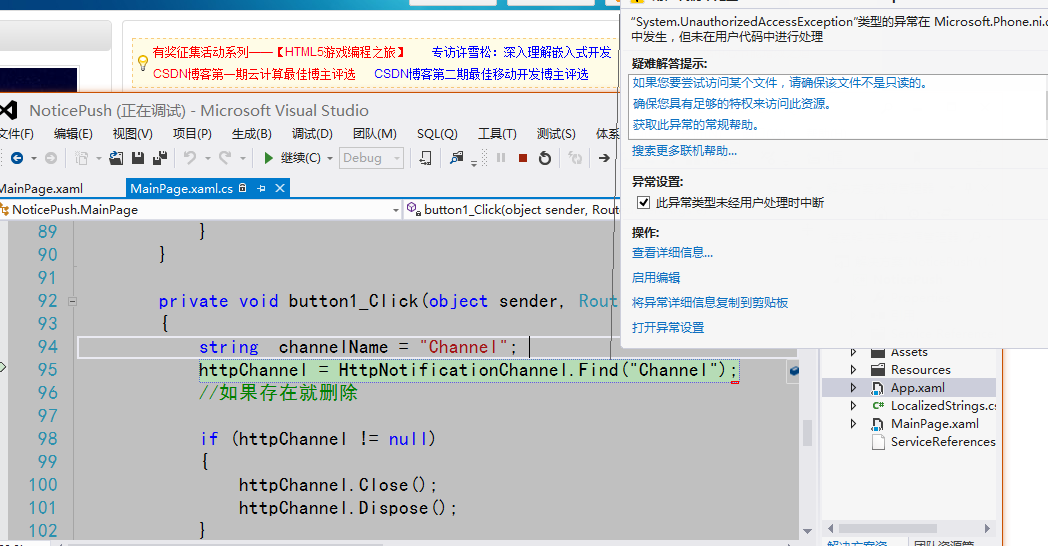The width and height of the screenshot is (1048, 546).
Task: Close the MainPage.xaml.cs tab
Action: click(x=280, y=188)
